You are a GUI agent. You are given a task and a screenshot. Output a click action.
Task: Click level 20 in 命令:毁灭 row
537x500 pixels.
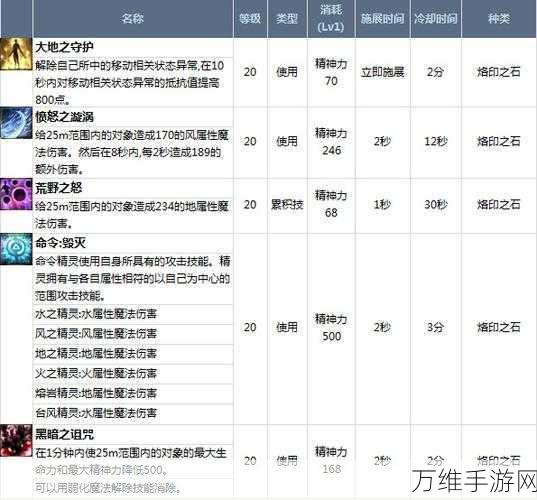coord(250,327)
